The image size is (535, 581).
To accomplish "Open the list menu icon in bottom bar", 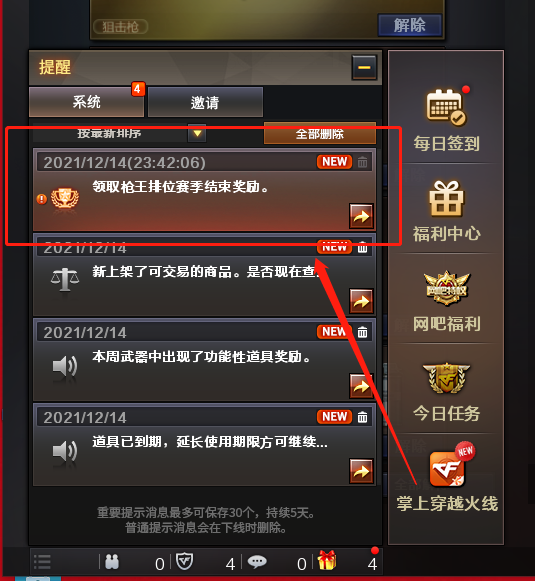I will [42, 562].
